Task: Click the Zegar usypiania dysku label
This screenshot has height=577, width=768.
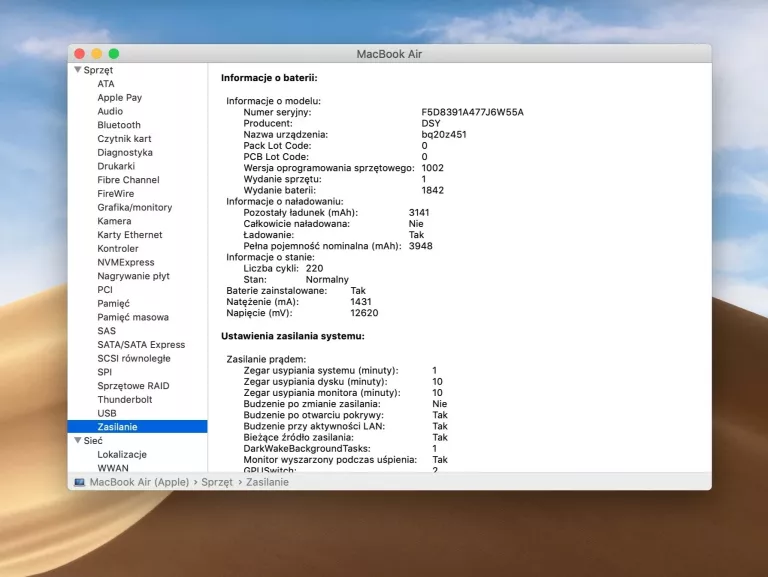Action: (315, 382)
